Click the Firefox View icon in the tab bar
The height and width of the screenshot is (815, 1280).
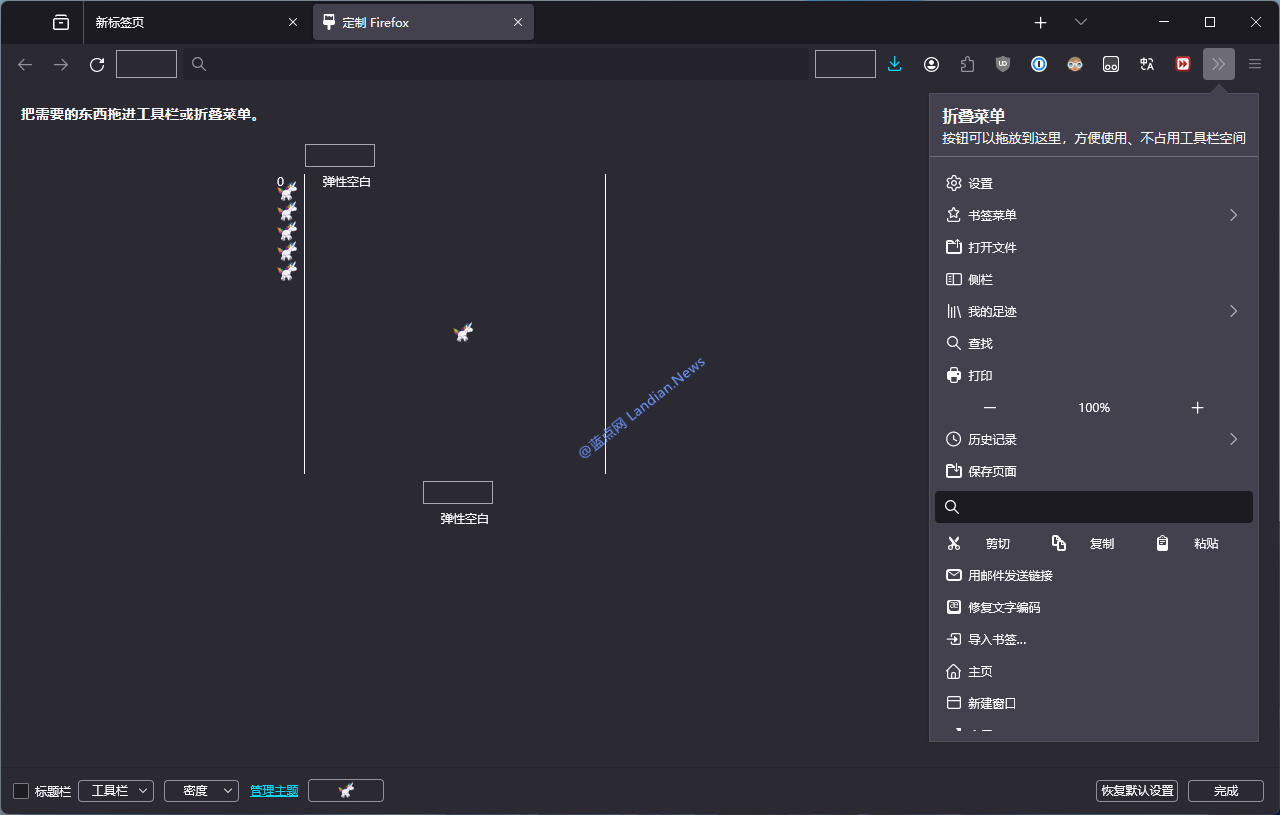[61, 22]
